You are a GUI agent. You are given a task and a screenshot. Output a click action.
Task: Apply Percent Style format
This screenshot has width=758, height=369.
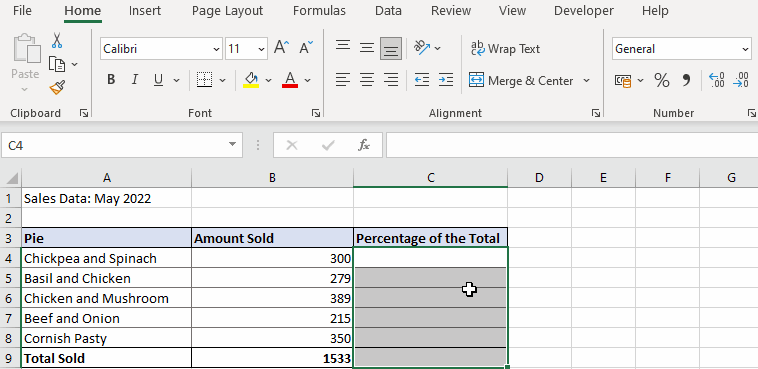click(x=662, y=80)
